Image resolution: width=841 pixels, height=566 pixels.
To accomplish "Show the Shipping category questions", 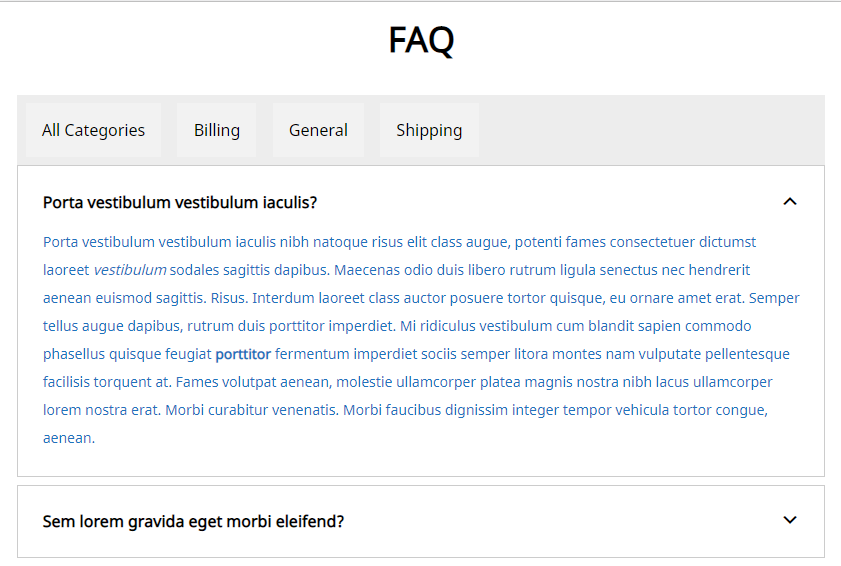I will 429,130.
